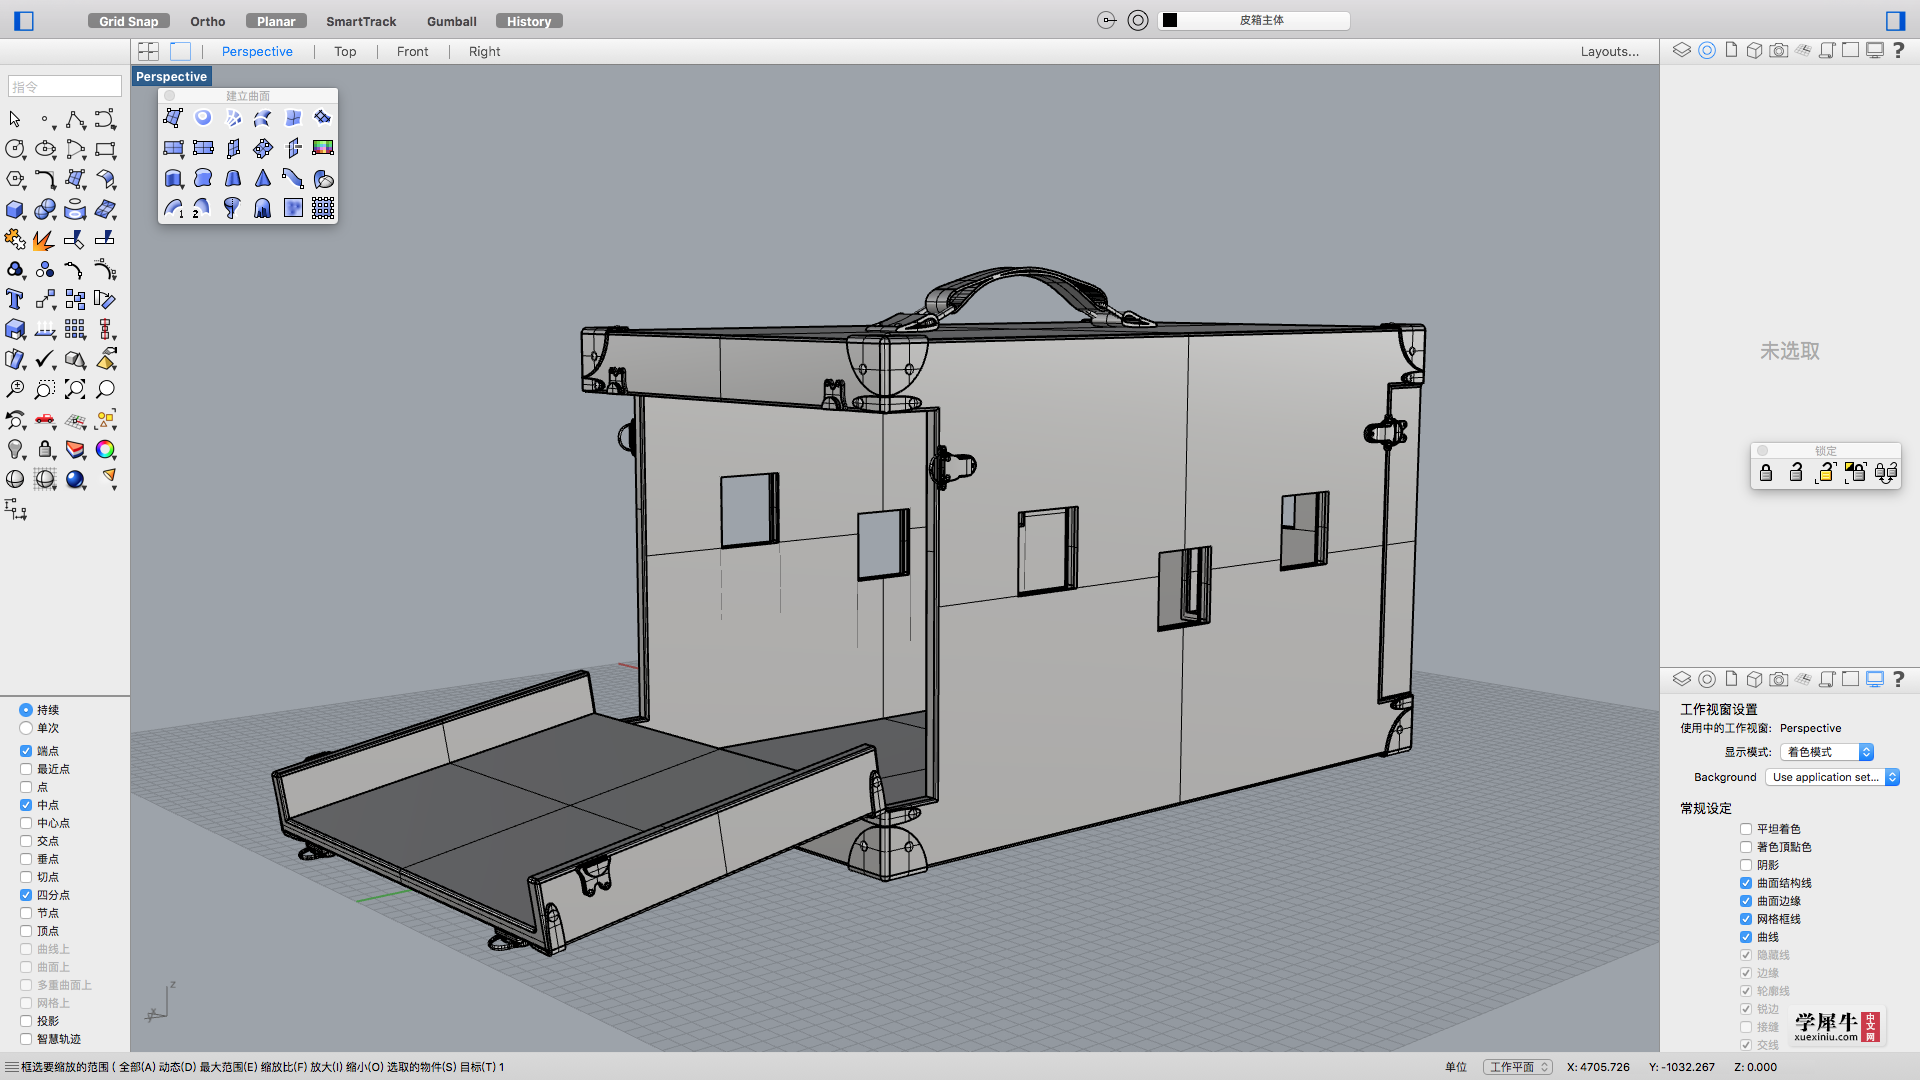Open the rectangular Array tool
This screenshot has width=1920, height=1080.
pyautogui.click(x=75, y=329)
